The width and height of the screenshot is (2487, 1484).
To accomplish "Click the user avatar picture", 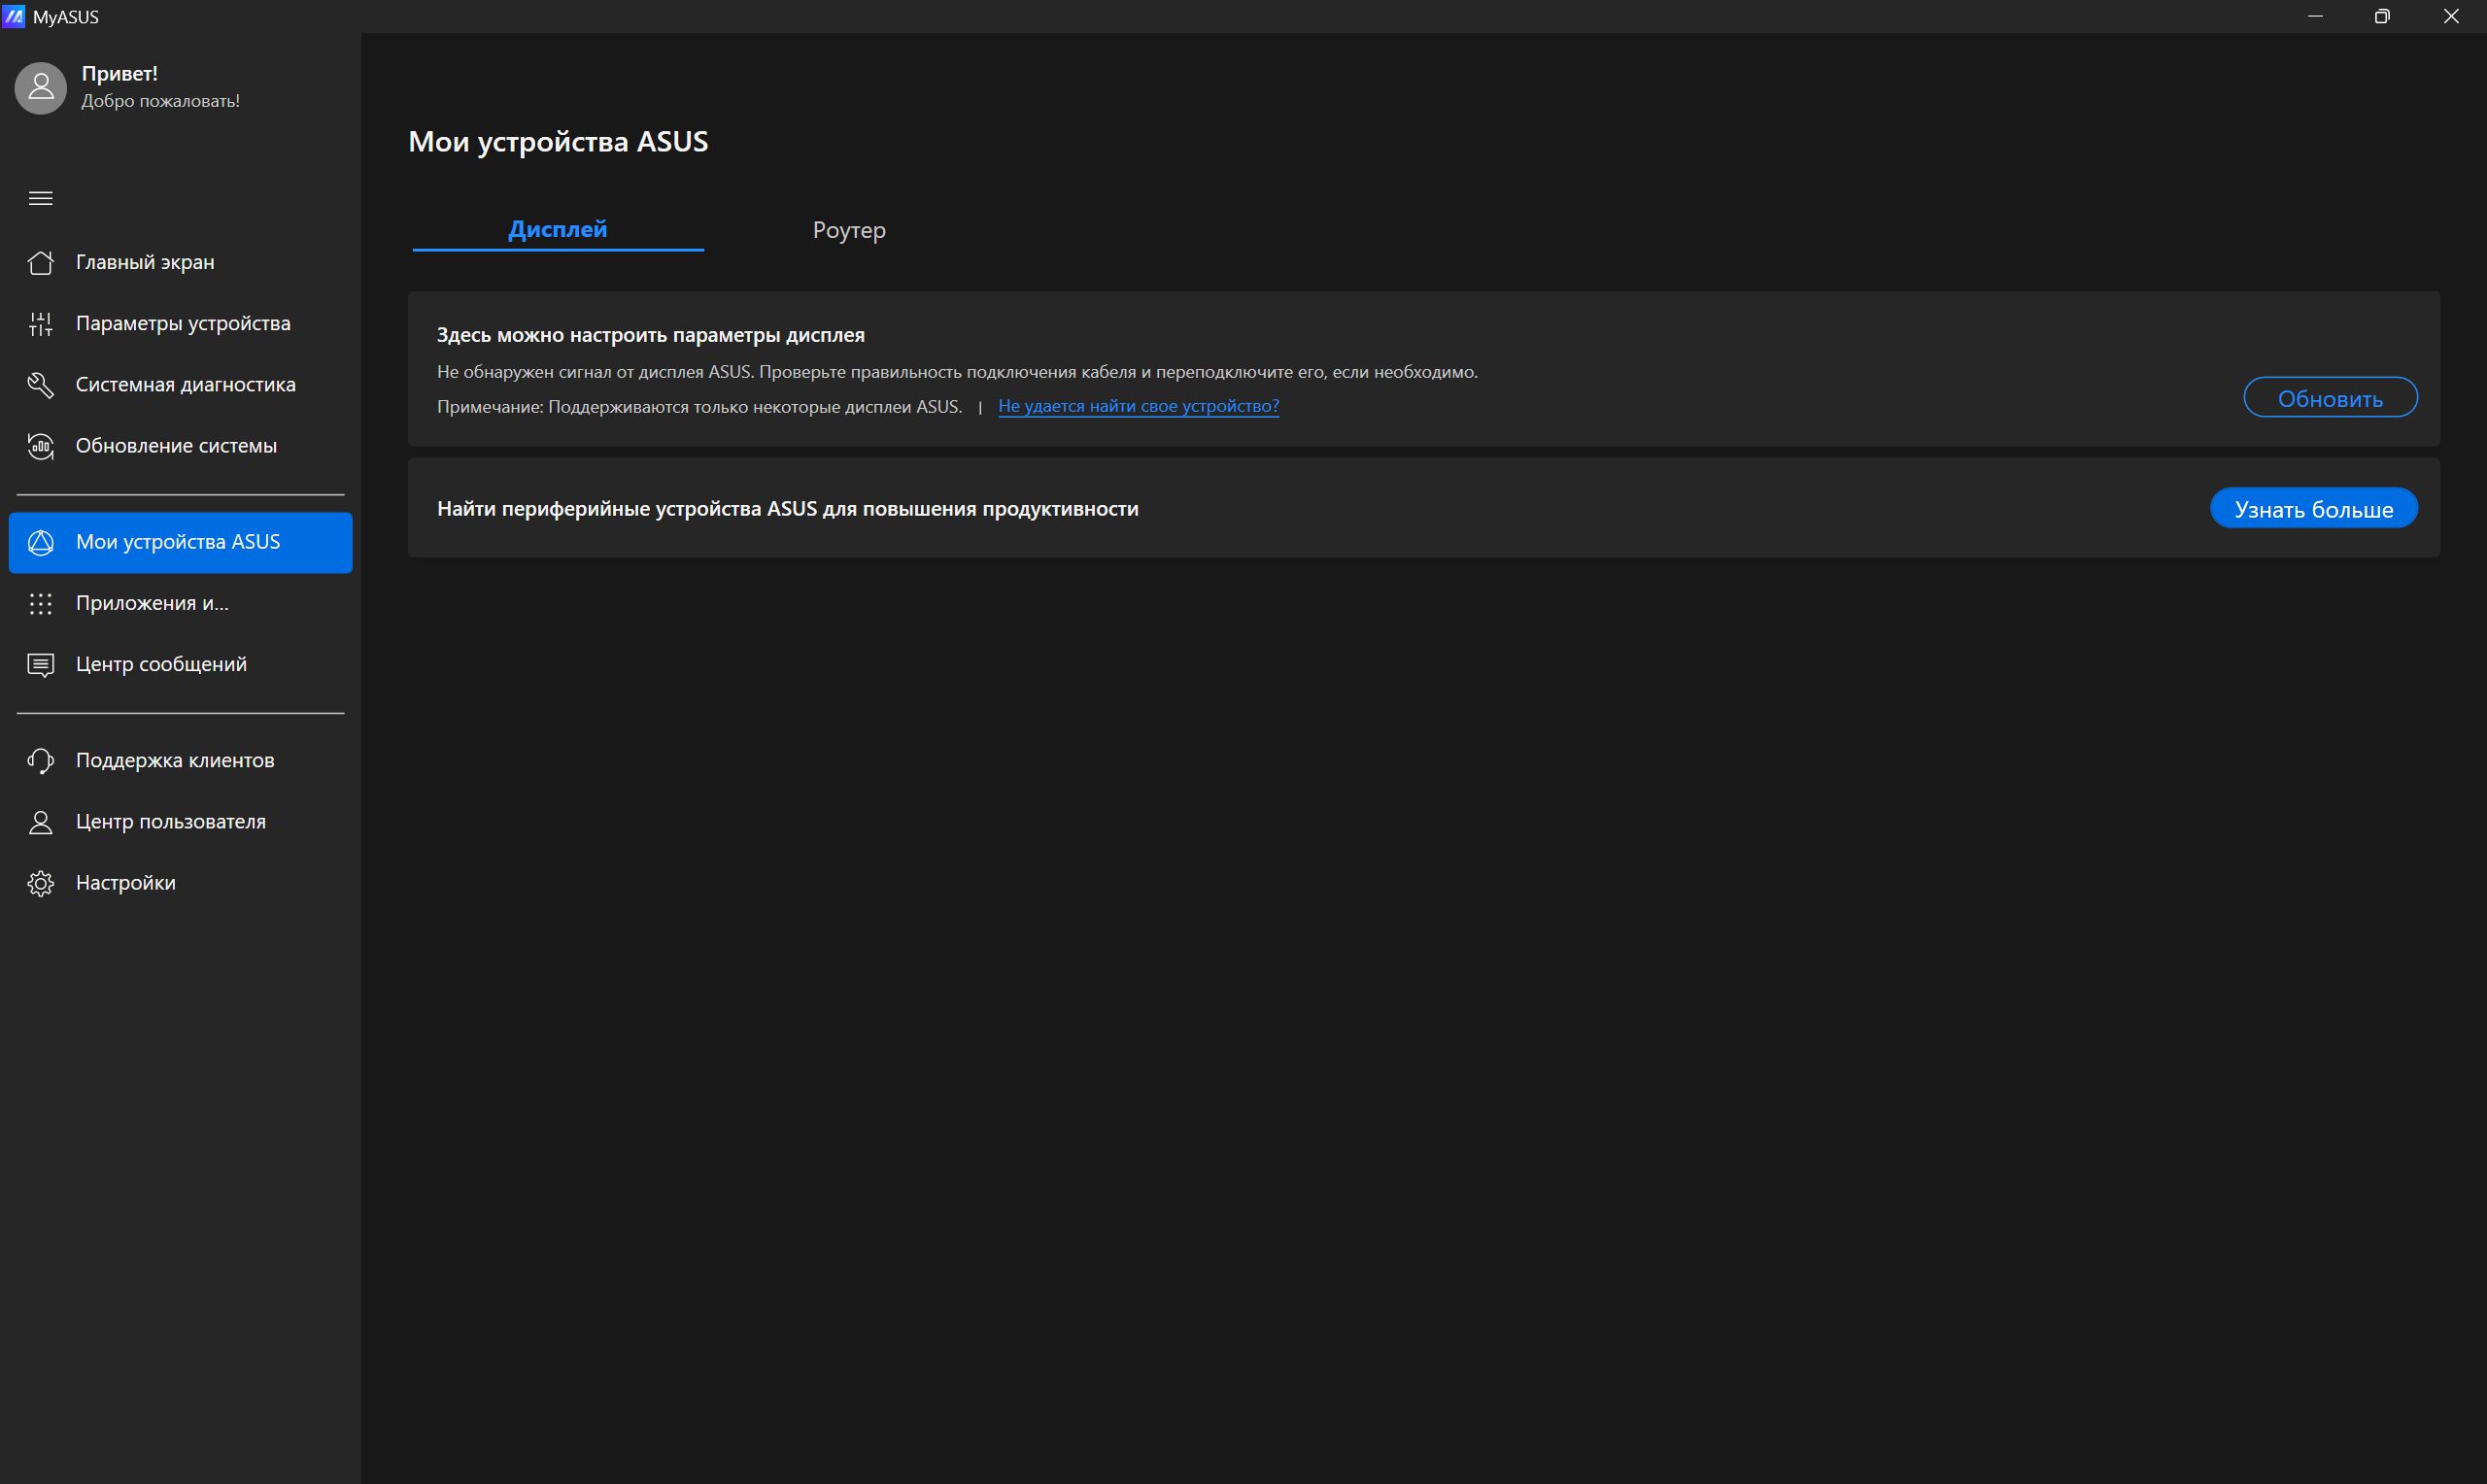I will [41, 87].
